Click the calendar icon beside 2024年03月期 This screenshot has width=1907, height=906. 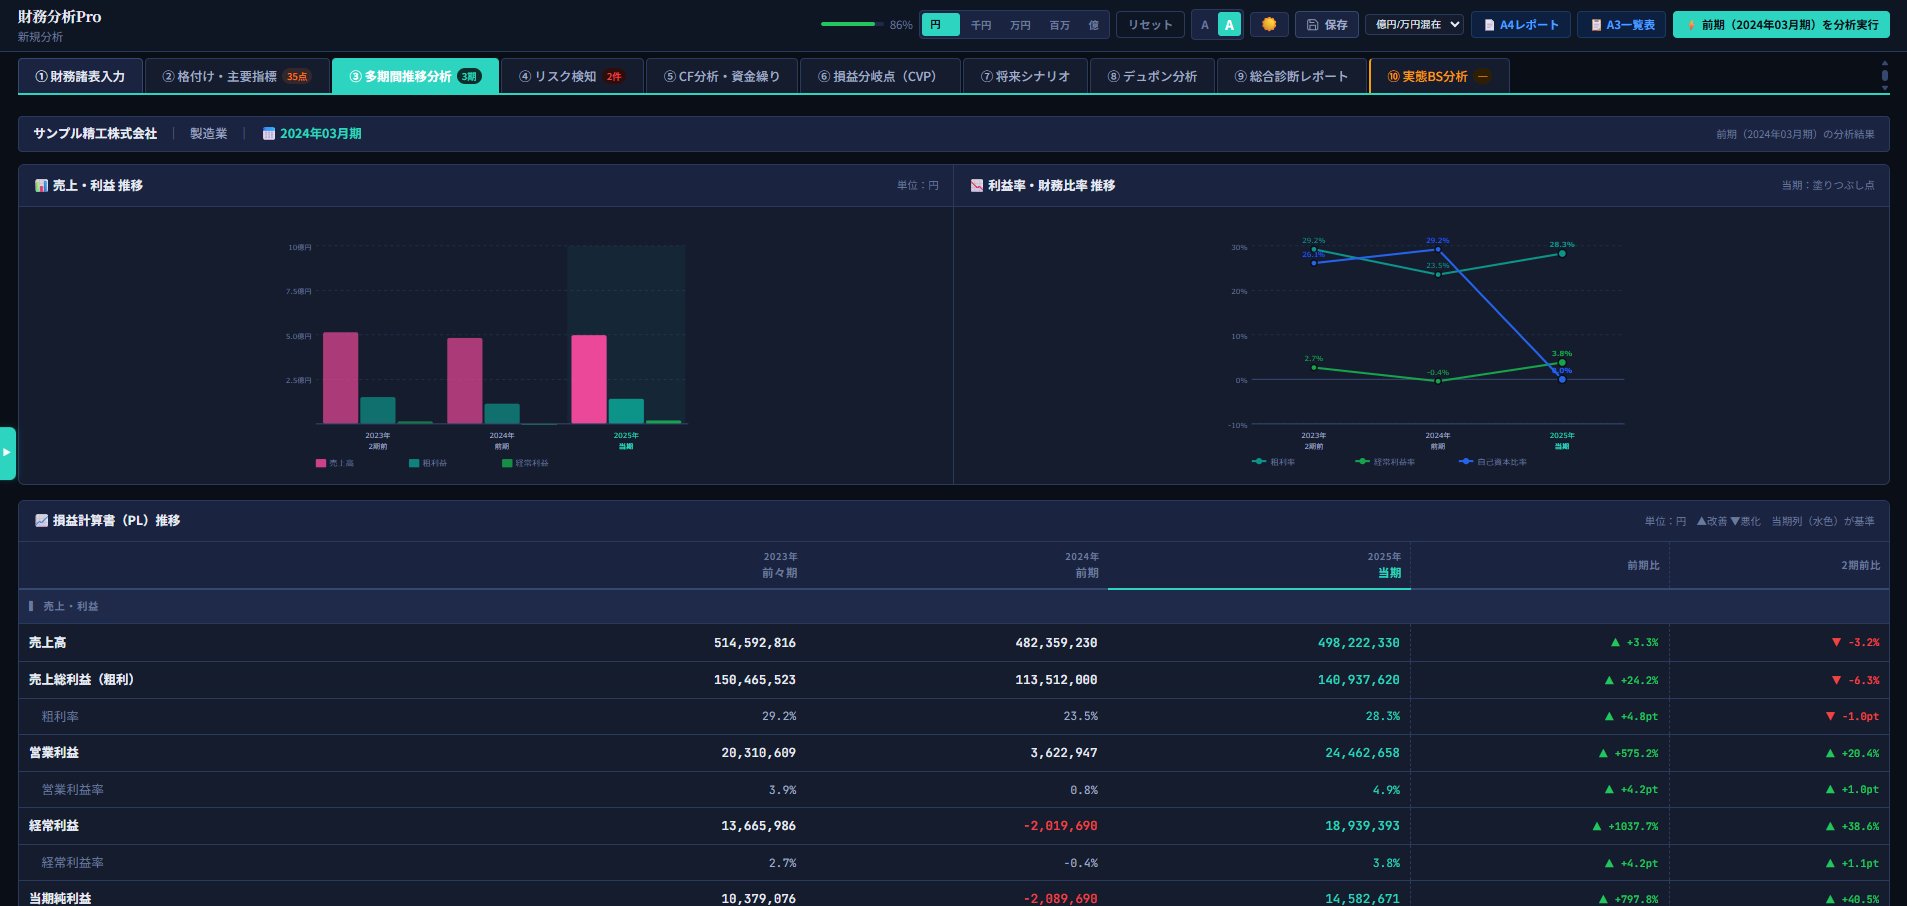click(268, 134)
